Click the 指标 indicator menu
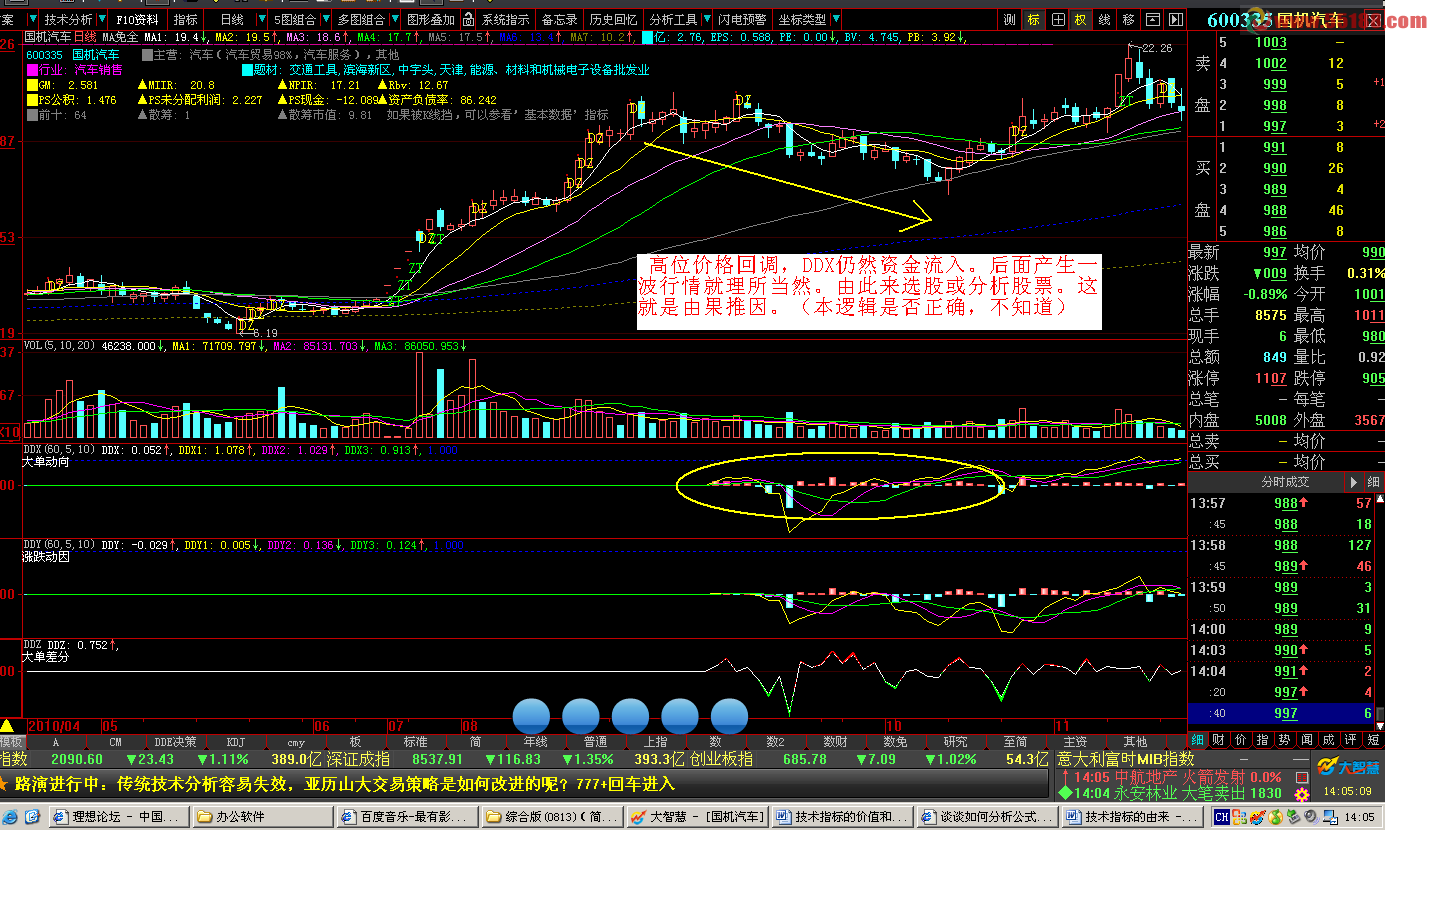This screenshot has width=1440, height=900. [x=186, y=19]
